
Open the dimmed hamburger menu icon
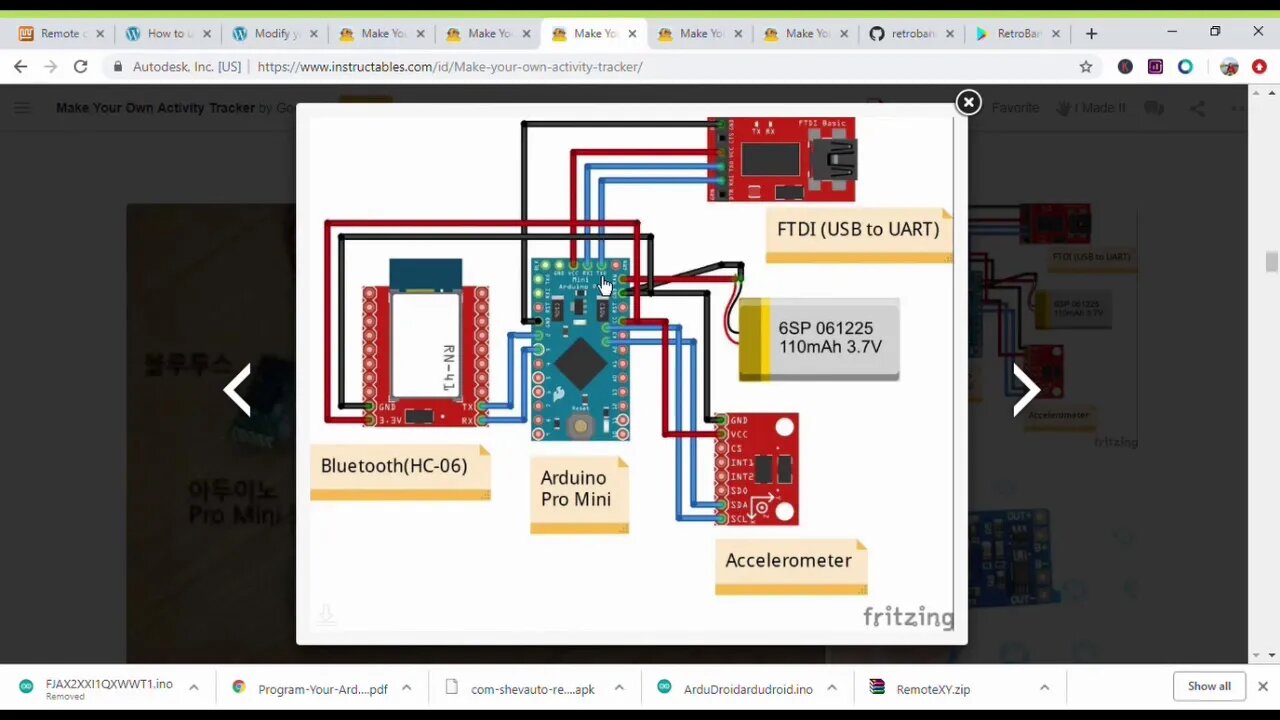click(x=22, y=108)
